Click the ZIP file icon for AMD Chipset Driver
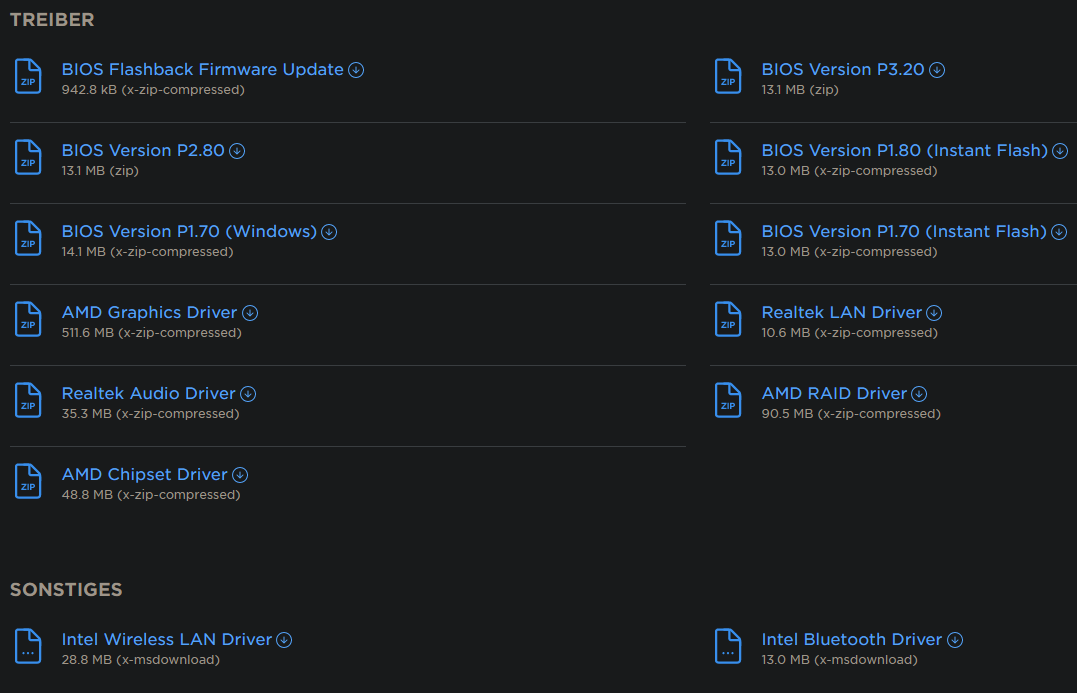 (x=28, y=481)
